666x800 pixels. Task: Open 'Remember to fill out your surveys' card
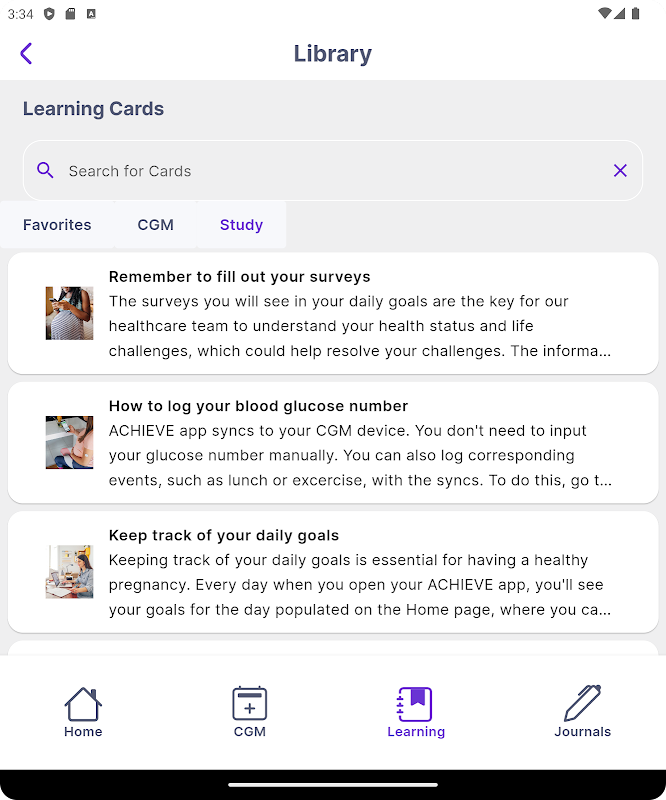coord(333,313)
